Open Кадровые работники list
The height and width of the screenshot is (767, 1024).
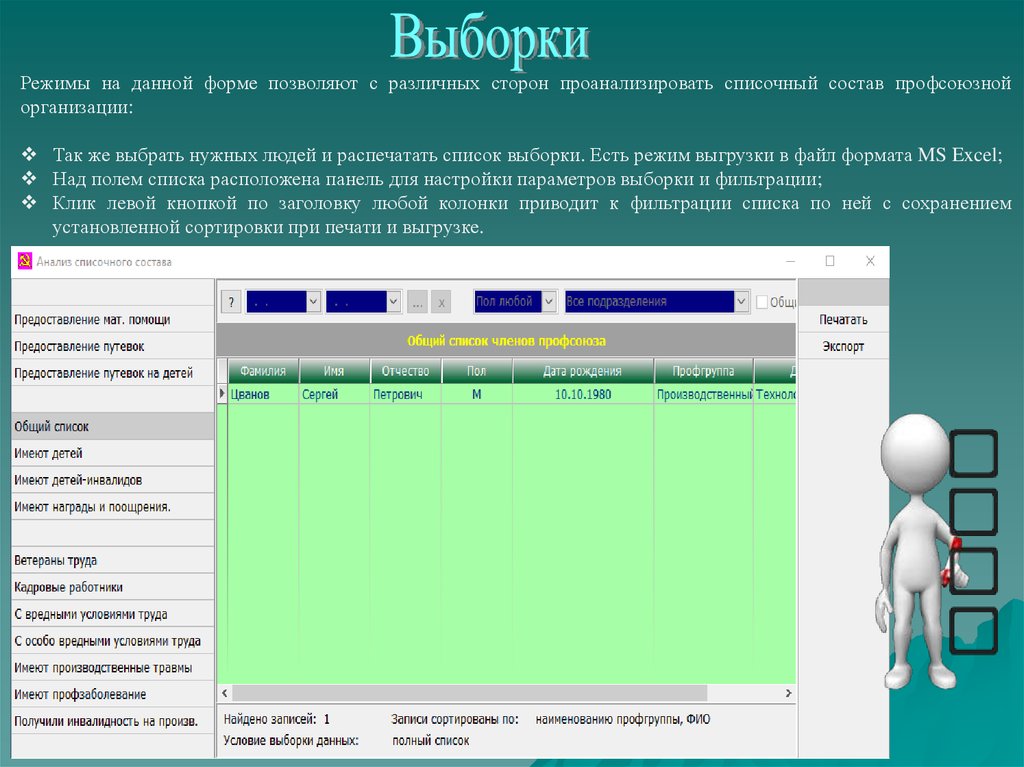point(113,587)
